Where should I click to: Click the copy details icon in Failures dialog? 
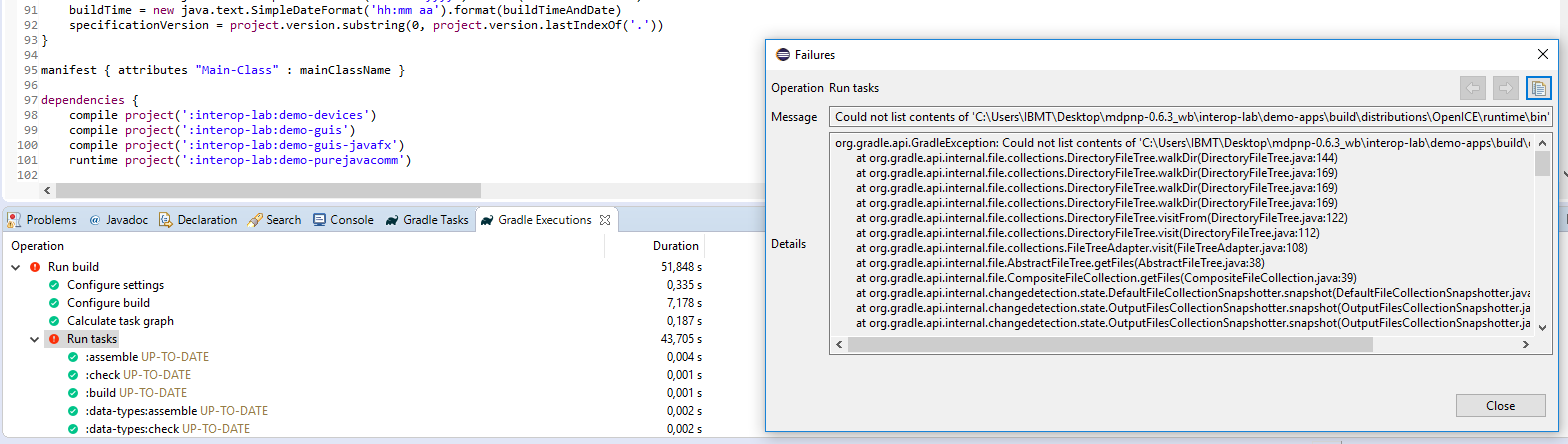(x=1538, y=88)
